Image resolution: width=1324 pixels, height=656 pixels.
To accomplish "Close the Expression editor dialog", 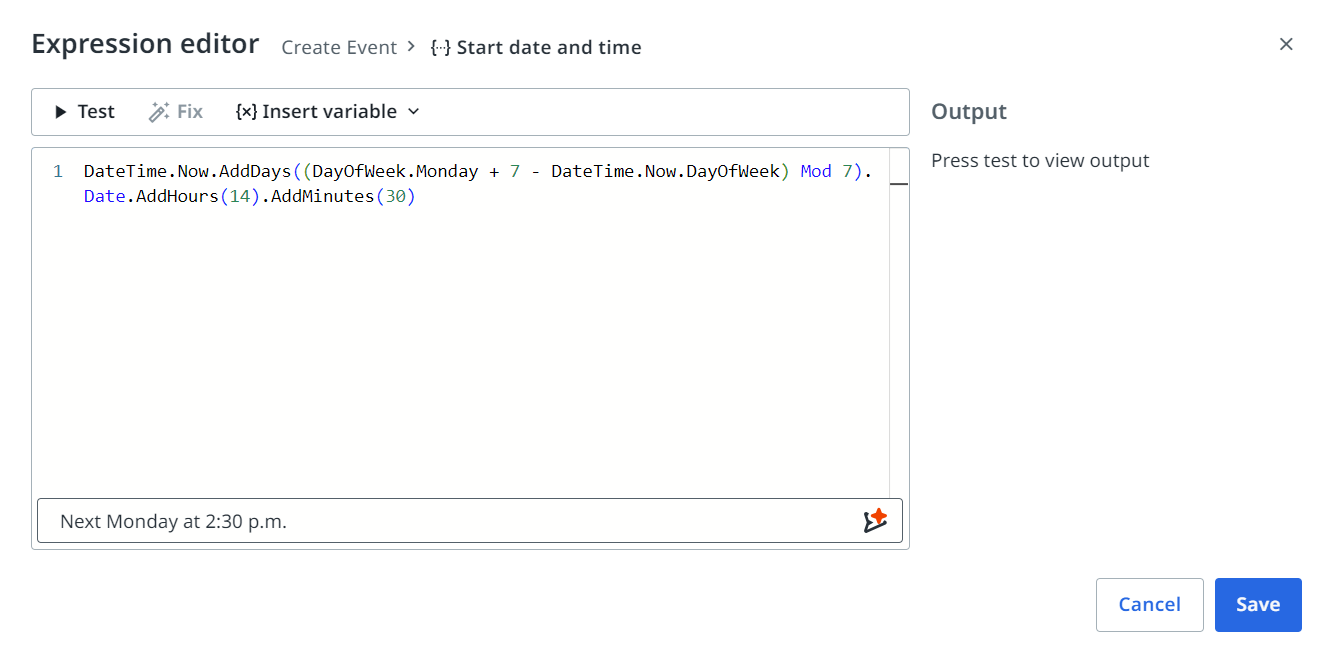I will (x=1286, y=44).
